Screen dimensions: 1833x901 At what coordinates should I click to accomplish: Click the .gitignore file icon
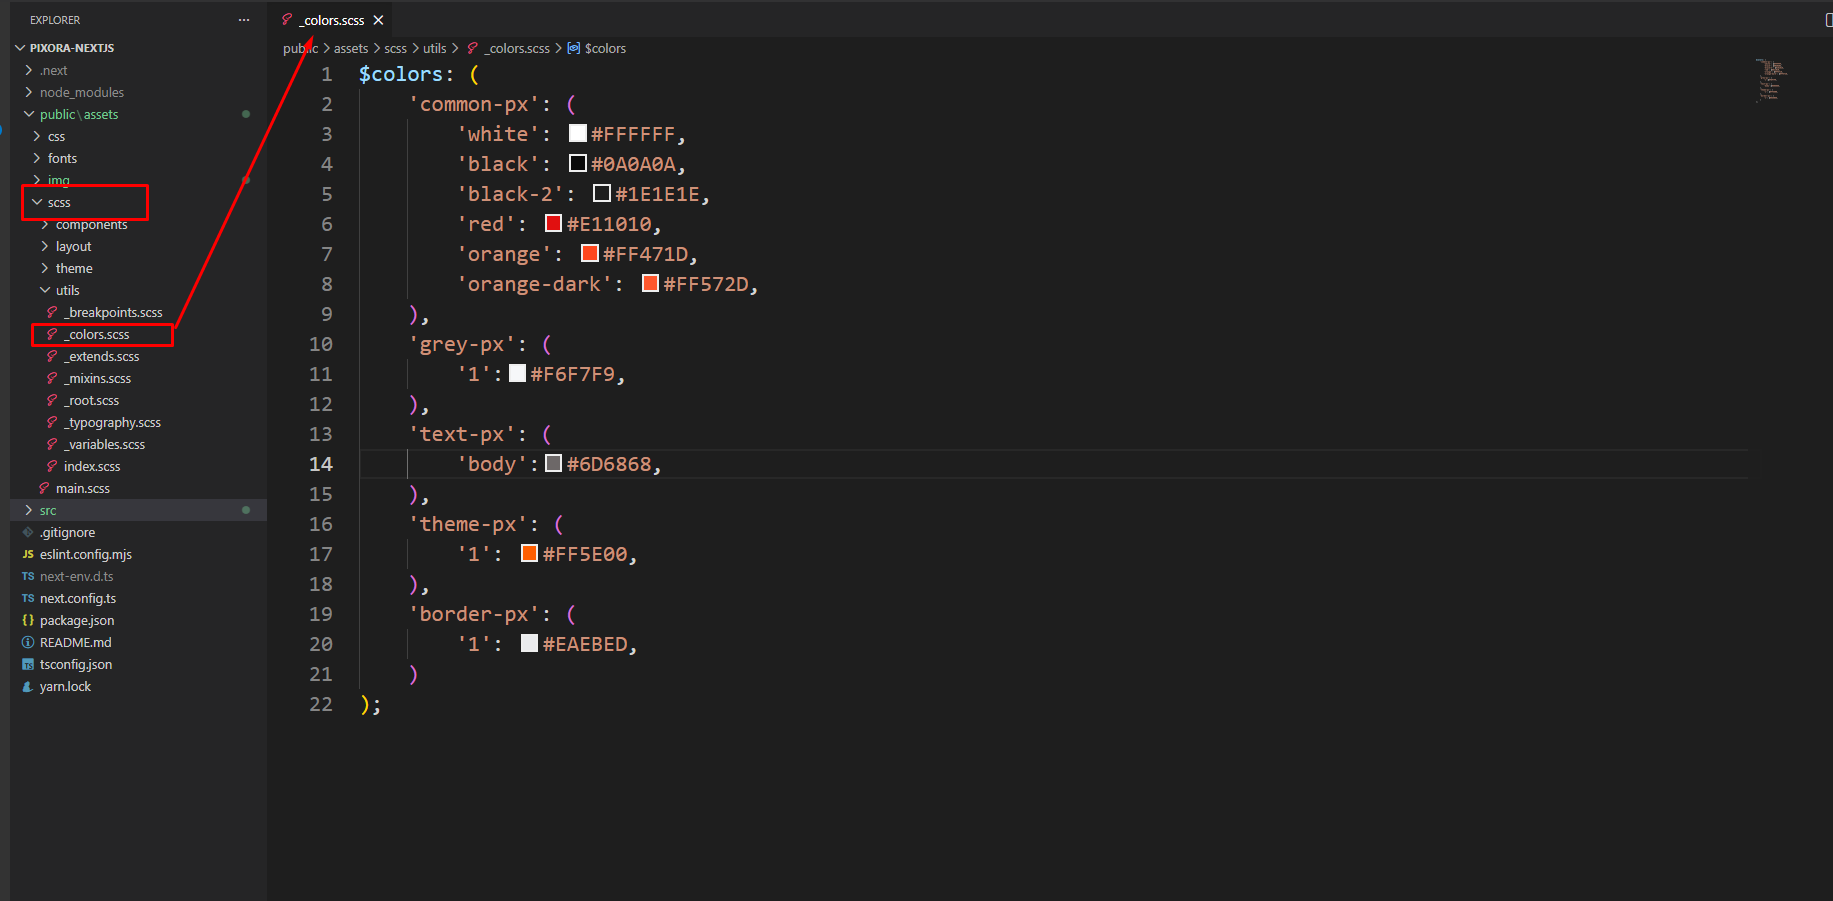coord(28,532)
